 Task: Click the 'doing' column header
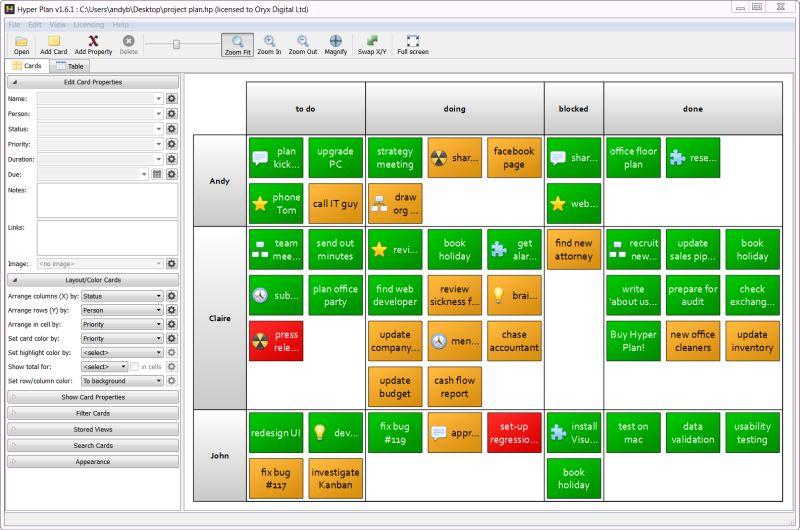pos(455,109)
